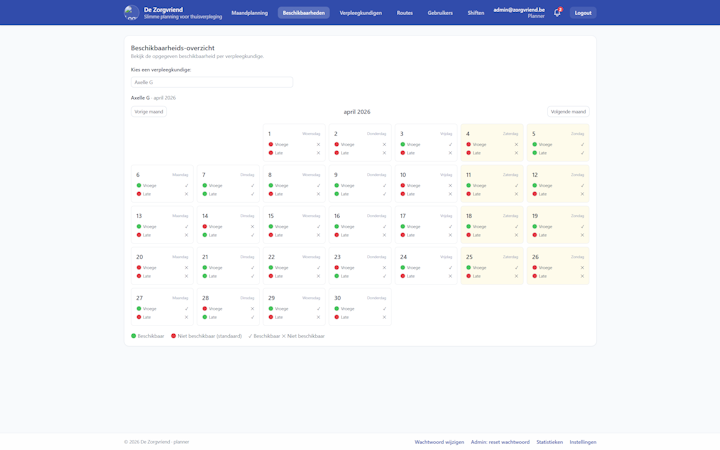Click the date number 22 on Woensdag
Viewport: 720px width, 450px height.
point(271,257)
